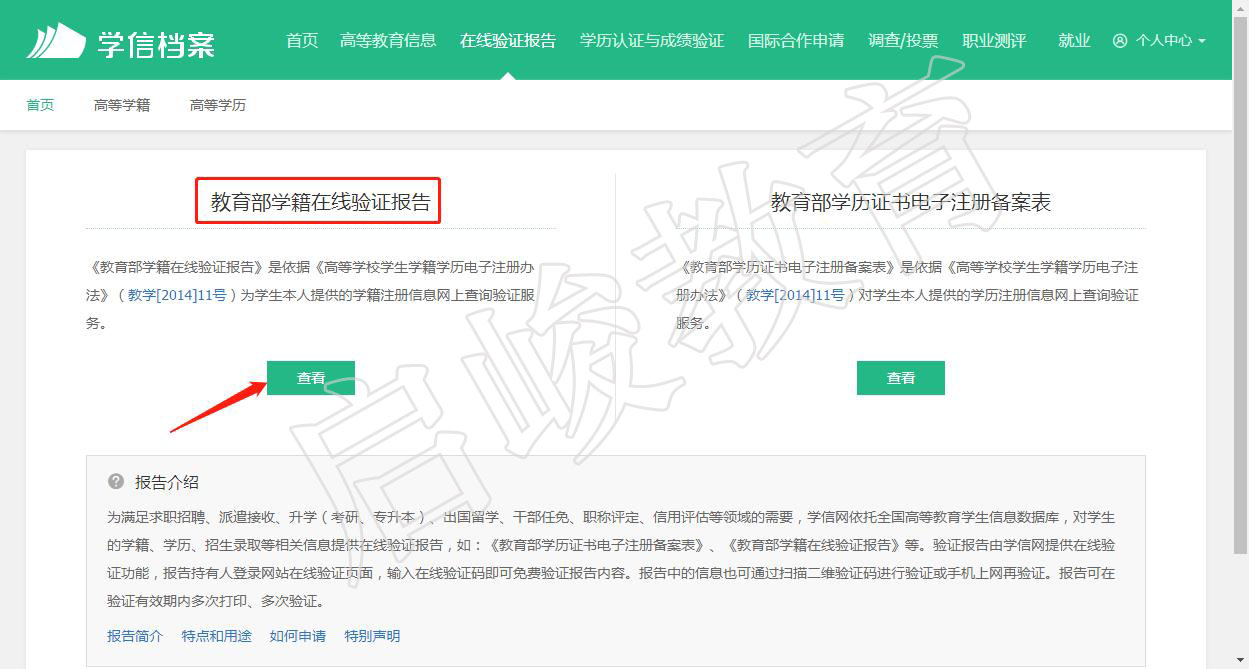Click the question mark icon beside 报告介绍

116,482
